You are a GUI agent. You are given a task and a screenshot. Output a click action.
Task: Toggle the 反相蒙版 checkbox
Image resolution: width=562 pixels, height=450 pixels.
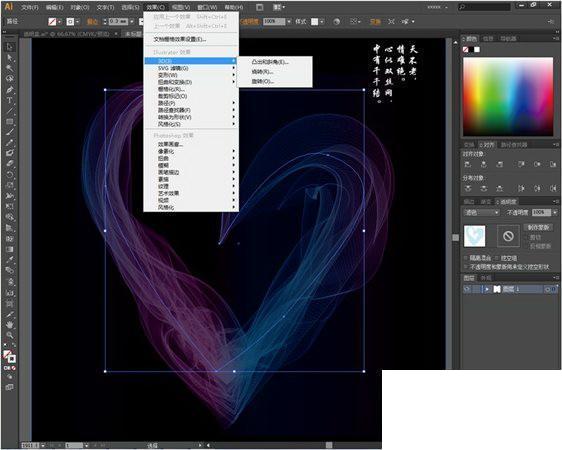tap(527, 246)
